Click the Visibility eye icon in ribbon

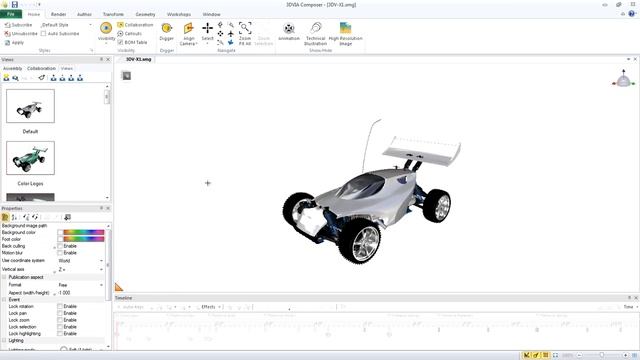(x=106, y=28)
